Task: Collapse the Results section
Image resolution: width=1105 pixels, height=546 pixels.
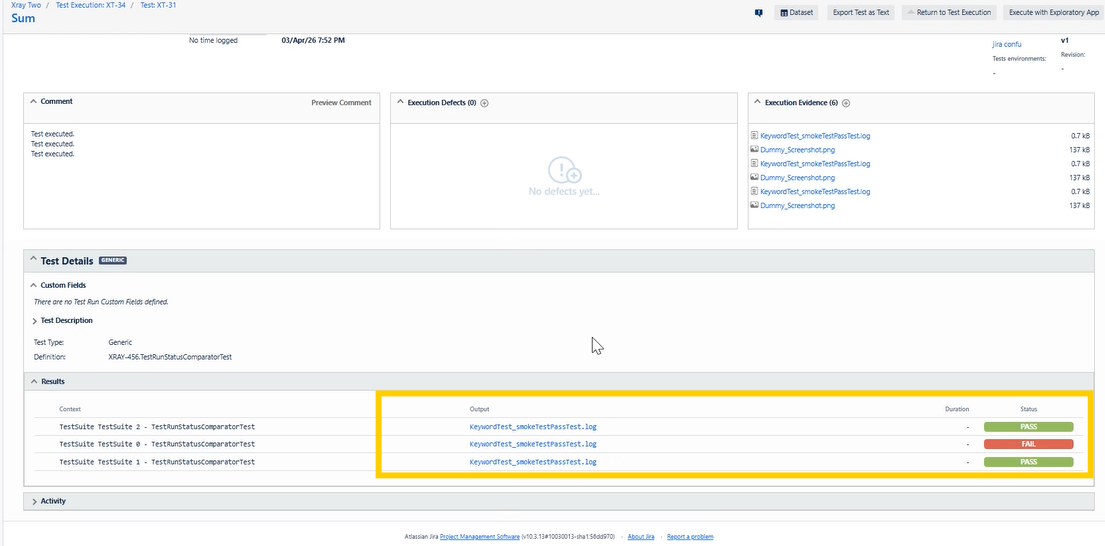Action: click(34, 382)
